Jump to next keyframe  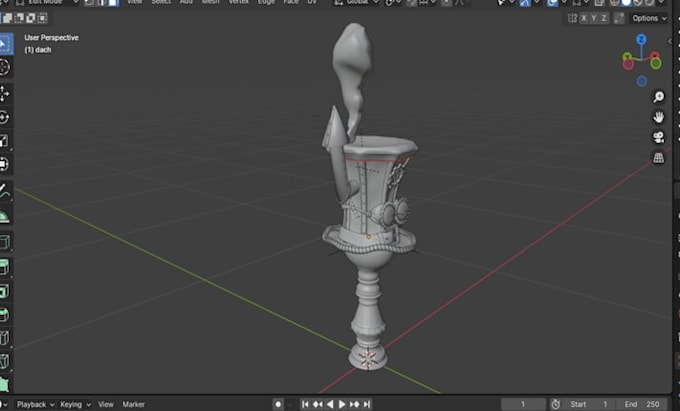click(354, 404)
